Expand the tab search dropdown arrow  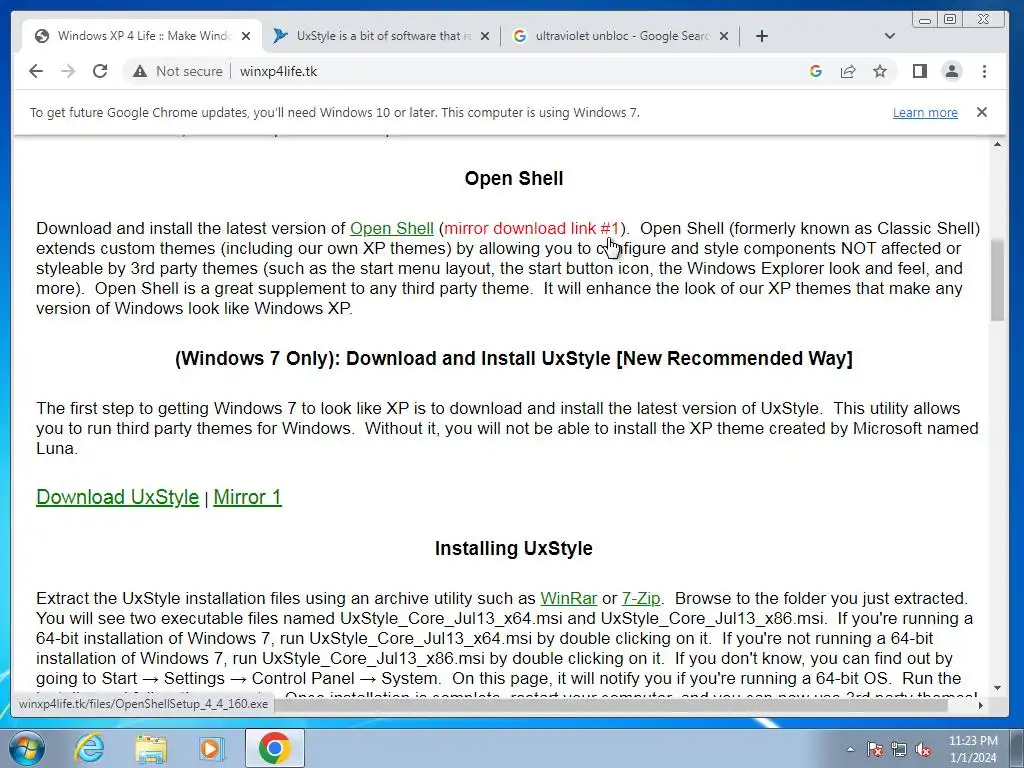point(889,36)
